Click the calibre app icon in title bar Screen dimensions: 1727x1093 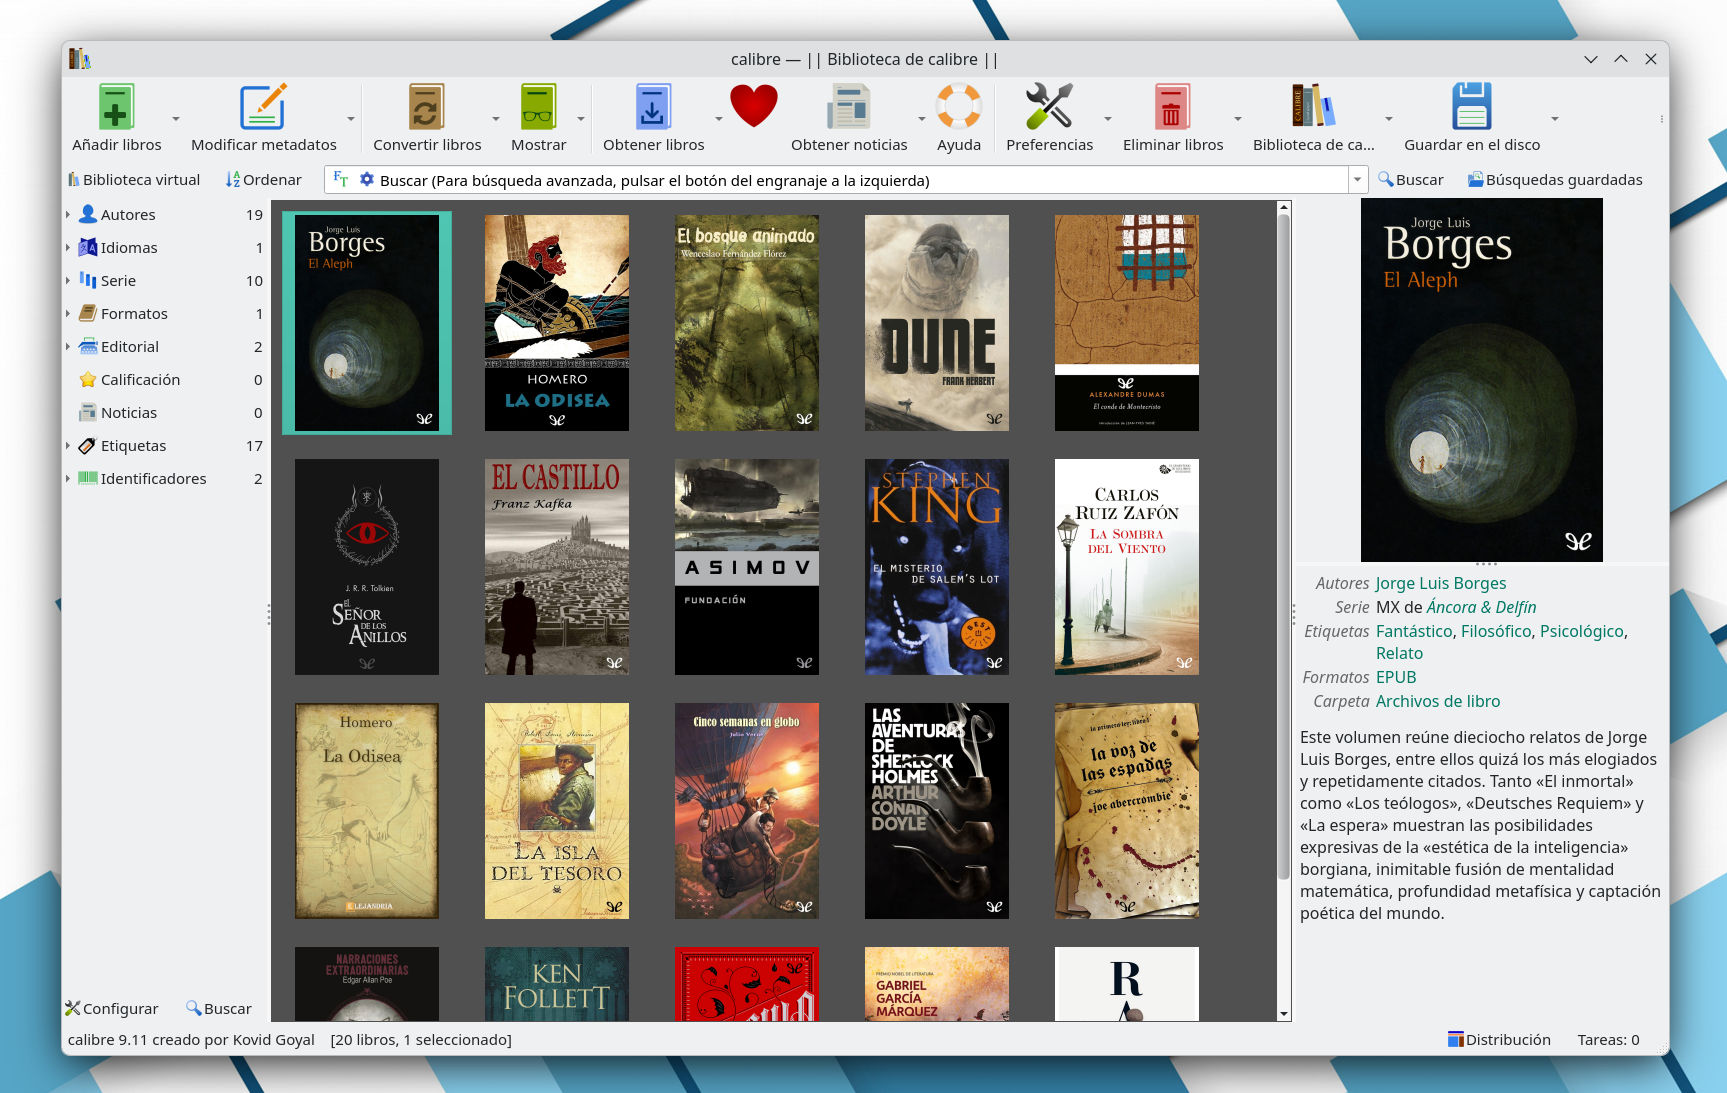(80, 59)
